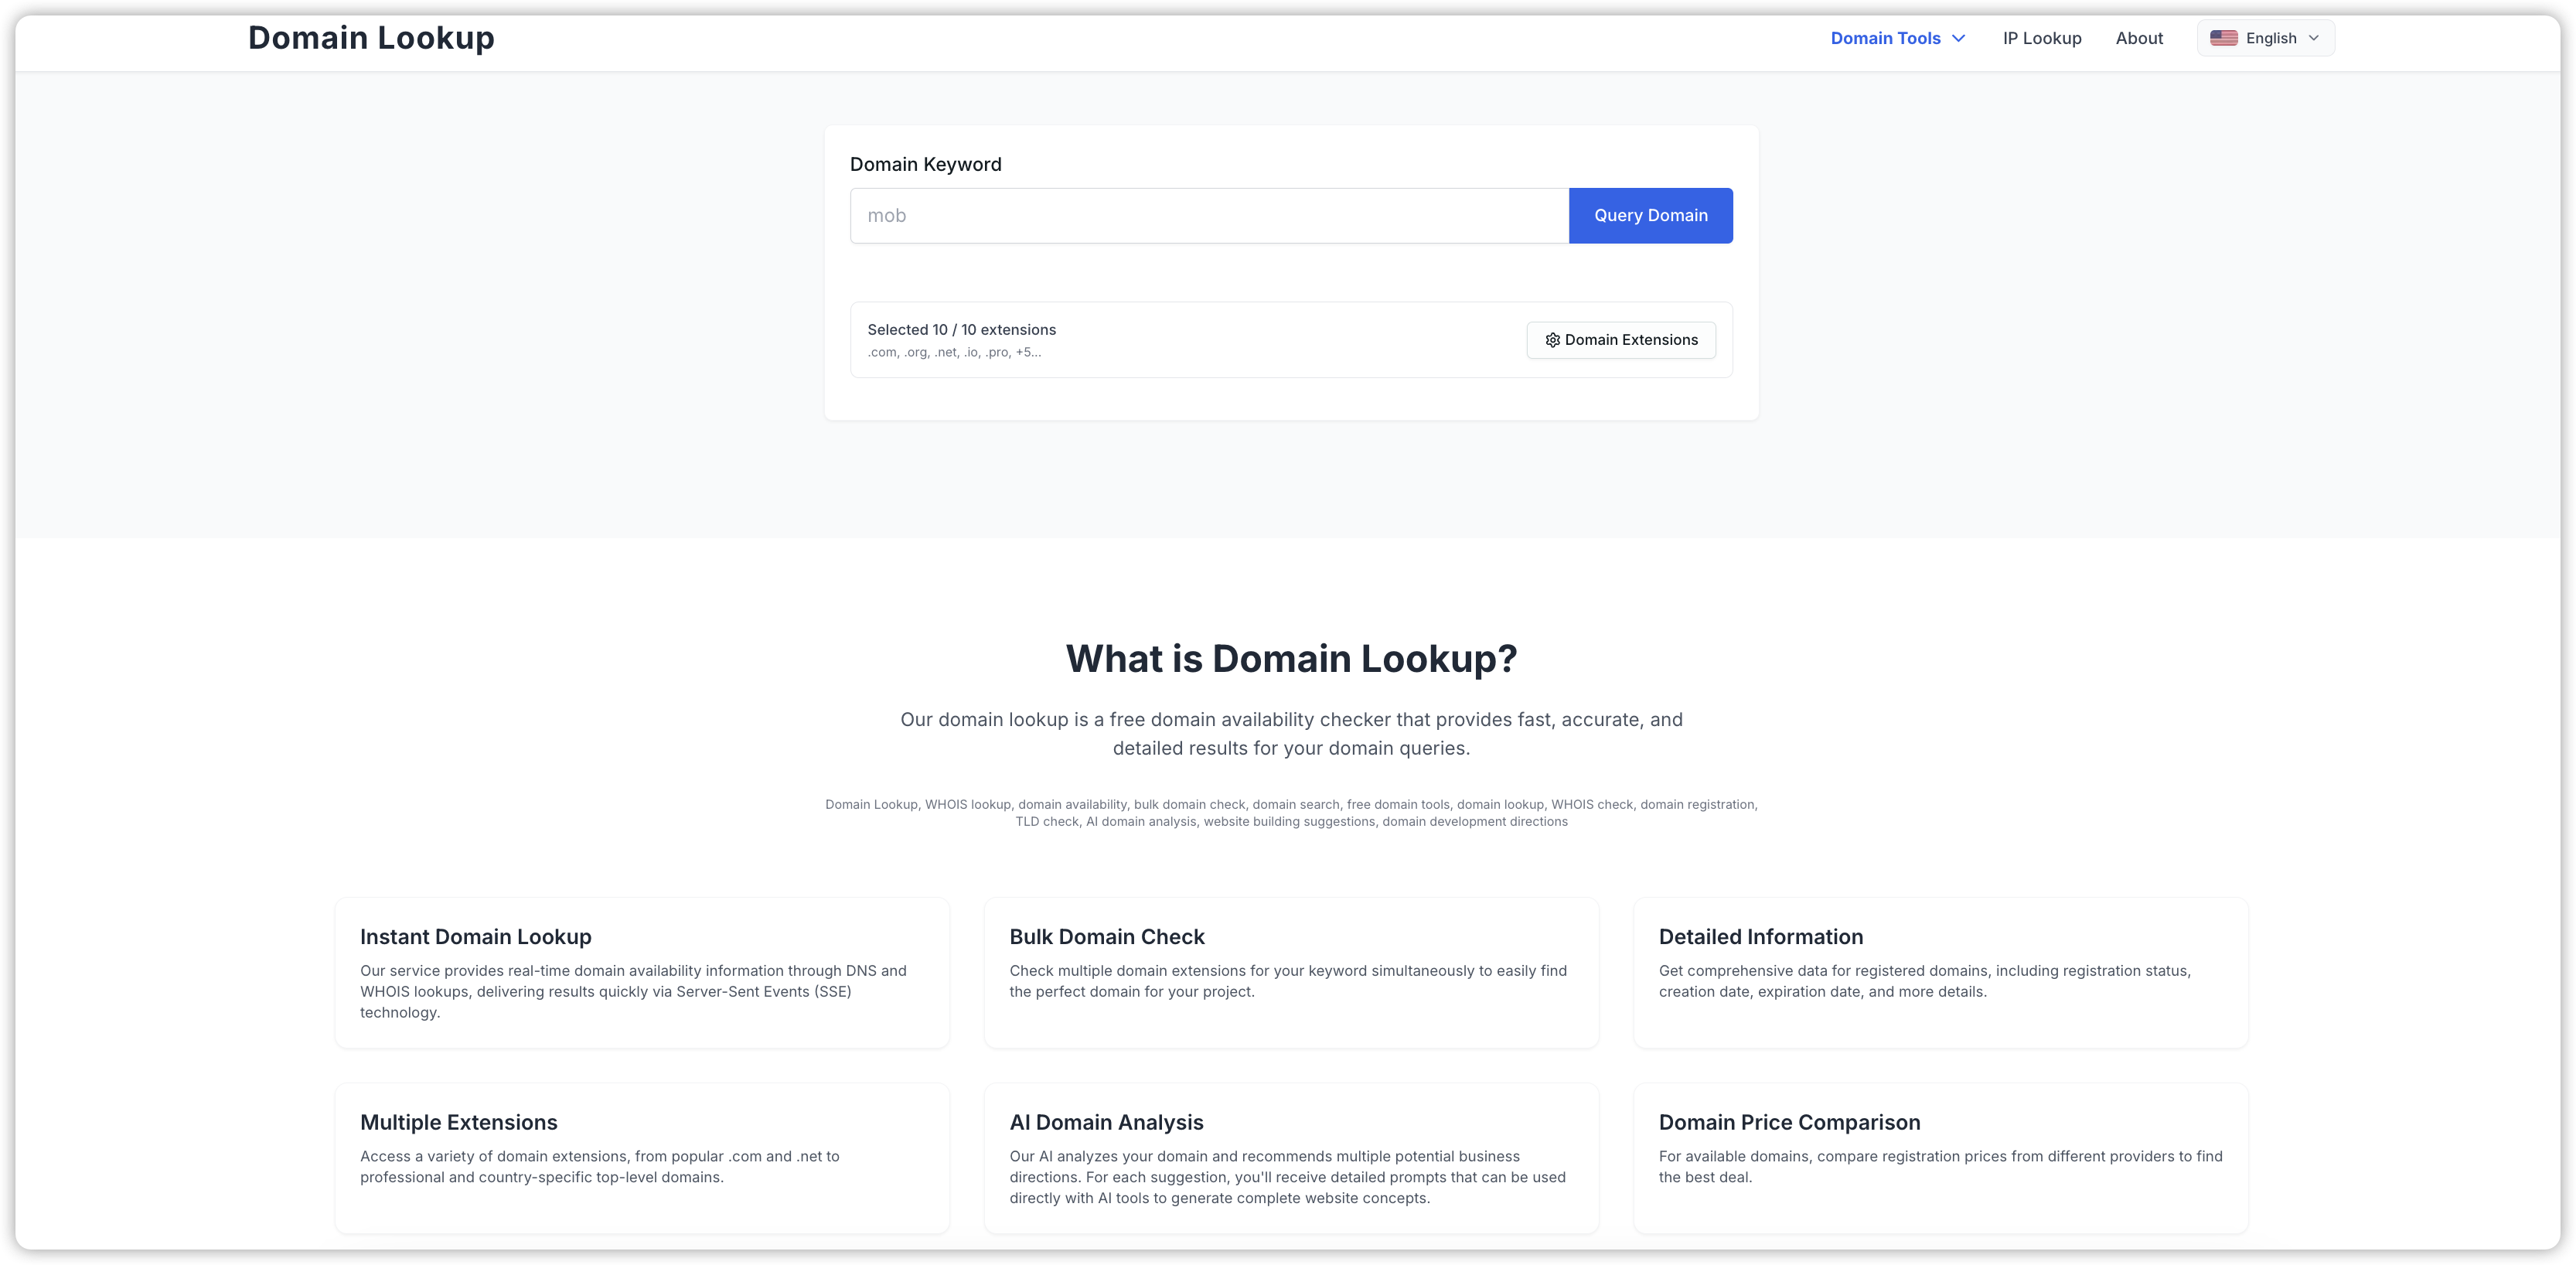Click the chevron next to Domain Tools
The width and height of the screenshot is (2576, 1265).
pyautogui.click(x=1958, y=38)
